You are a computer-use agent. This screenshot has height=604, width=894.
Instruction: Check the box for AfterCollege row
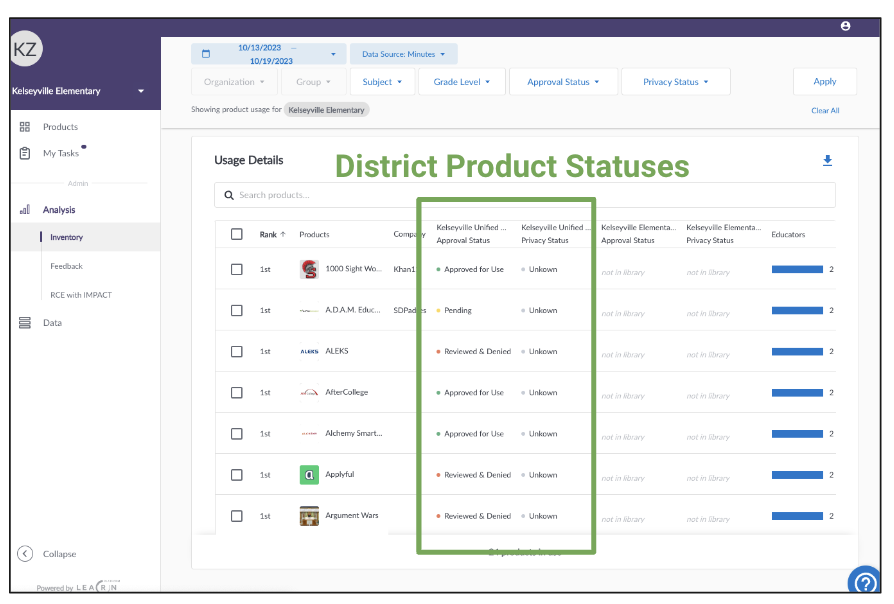pos(237,392)
